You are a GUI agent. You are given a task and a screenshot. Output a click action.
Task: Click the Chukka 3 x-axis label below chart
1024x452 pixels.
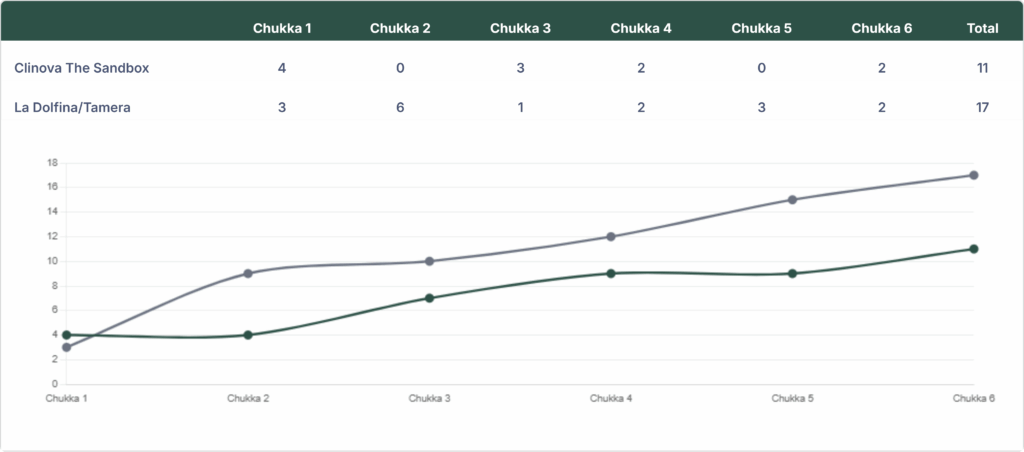pos(429,398)
